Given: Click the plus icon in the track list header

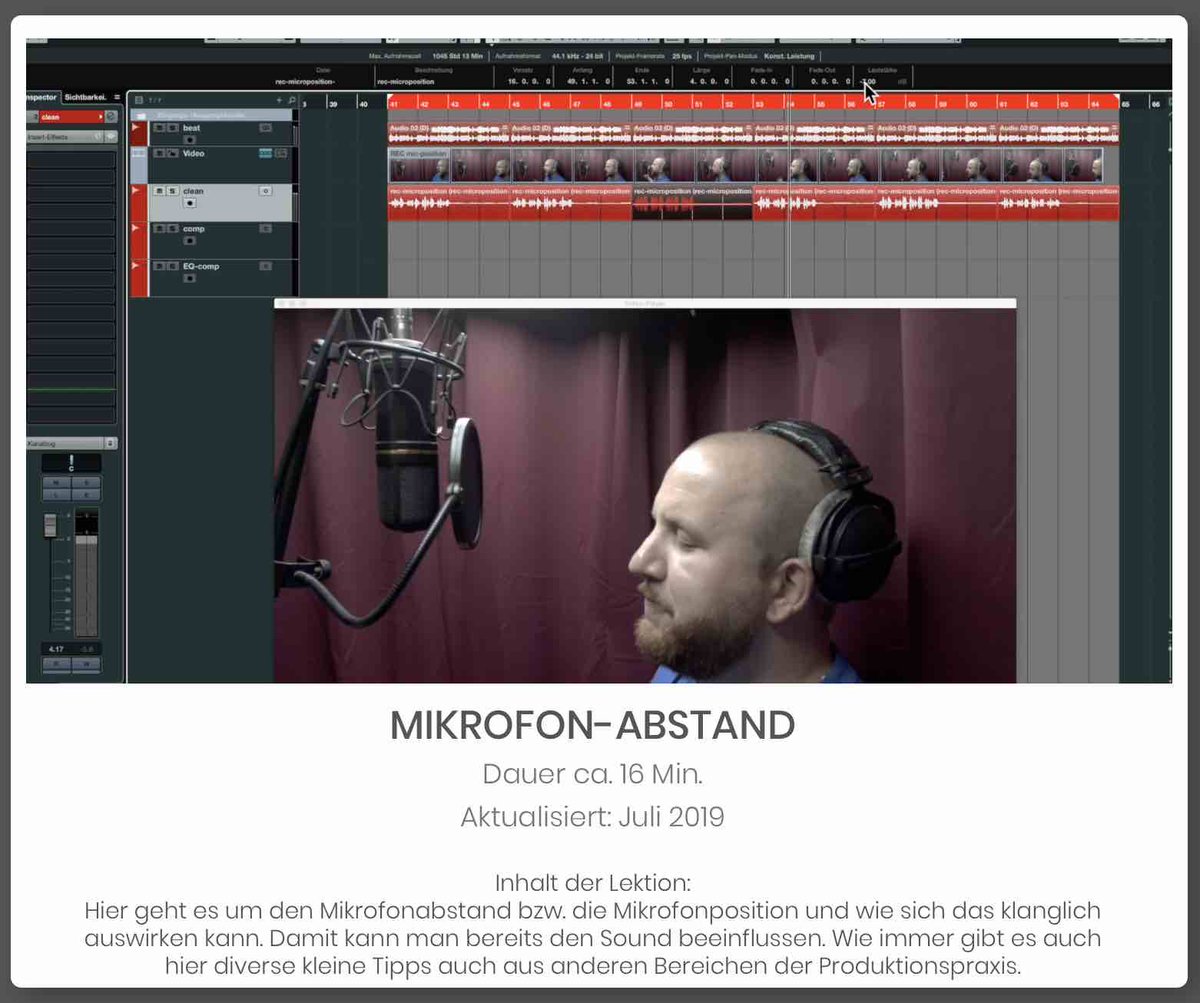Looking at the screenshot, I should (x=279, y=99).
